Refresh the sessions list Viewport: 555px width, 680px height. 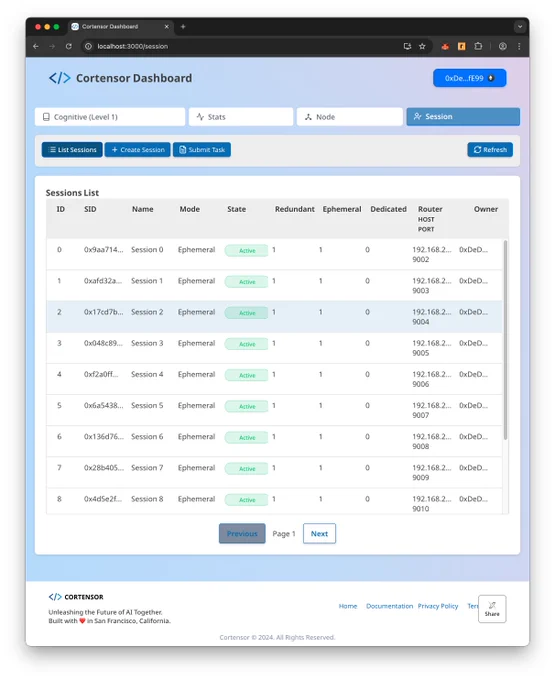[490, 150]
